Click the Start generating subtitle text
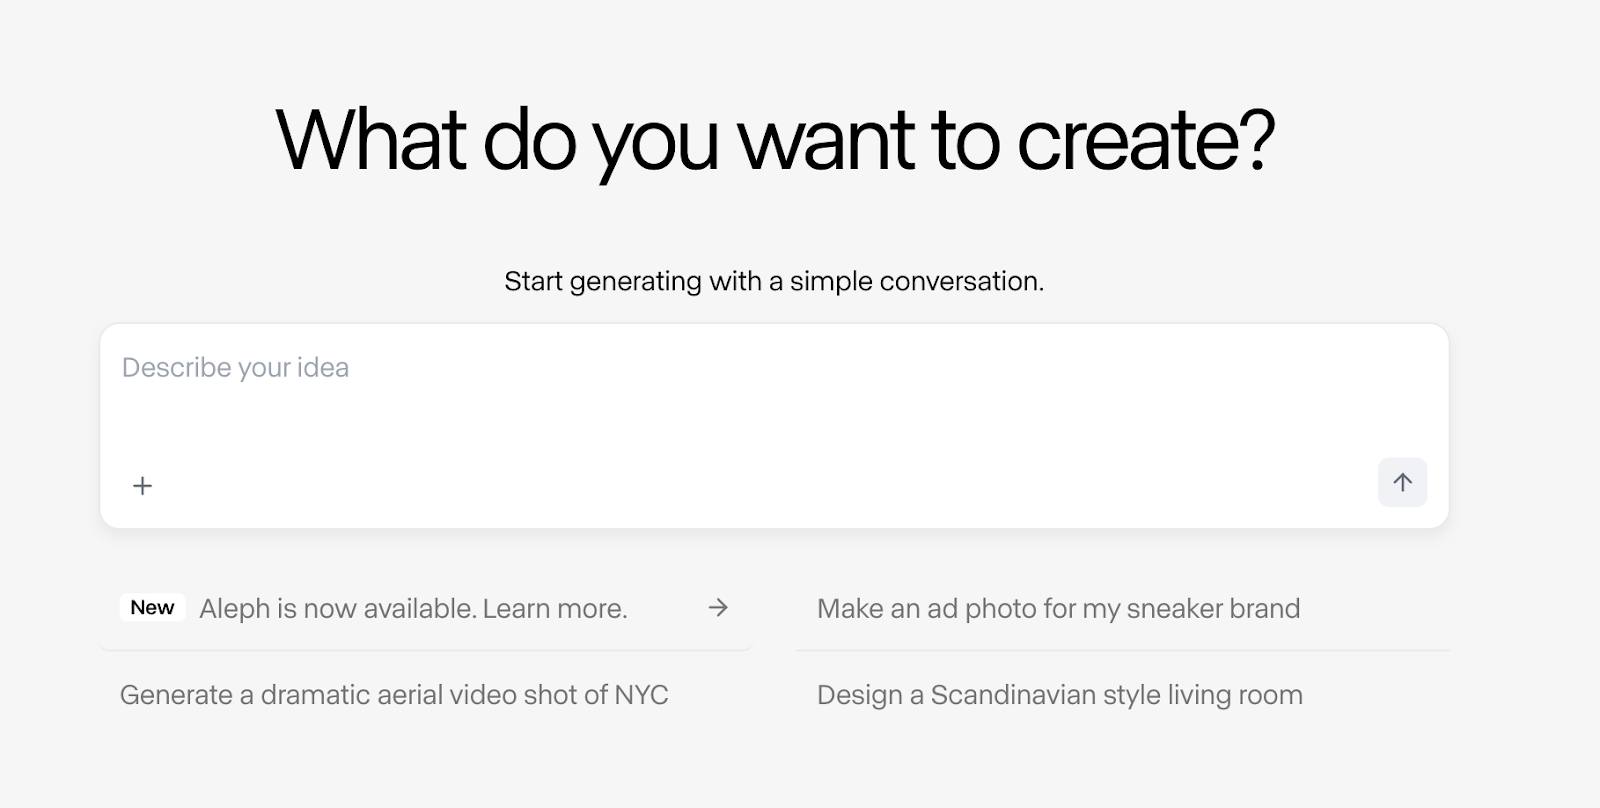Screen dimensions: 1600x808 [773, 281]
